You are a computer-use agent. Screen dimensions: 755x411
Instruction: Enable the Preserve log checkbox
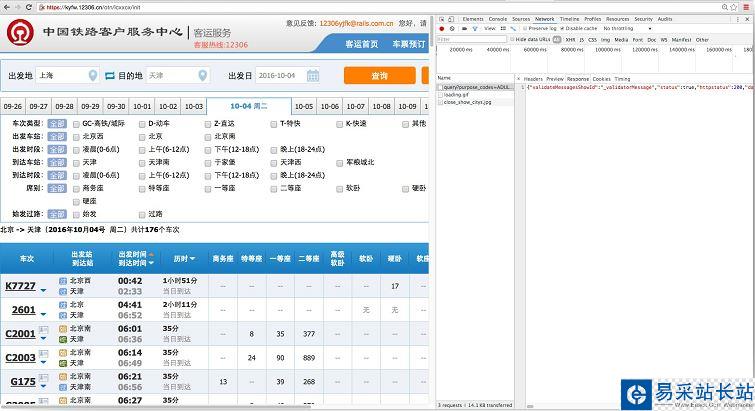(525, 29)
